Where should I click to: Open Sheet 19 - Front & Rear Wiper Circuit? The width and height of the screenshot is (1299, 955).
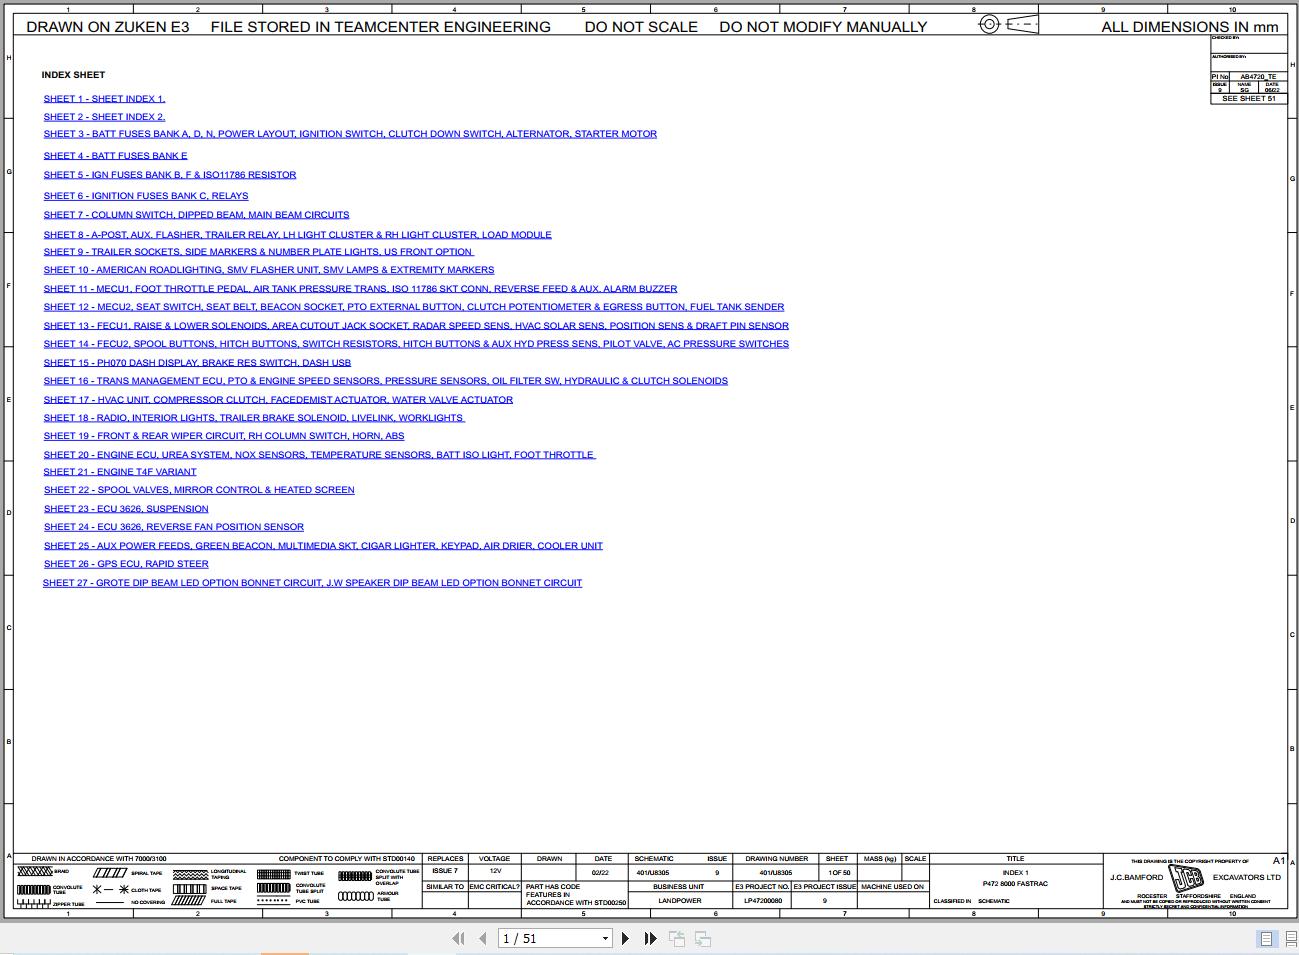coord(224,436)
